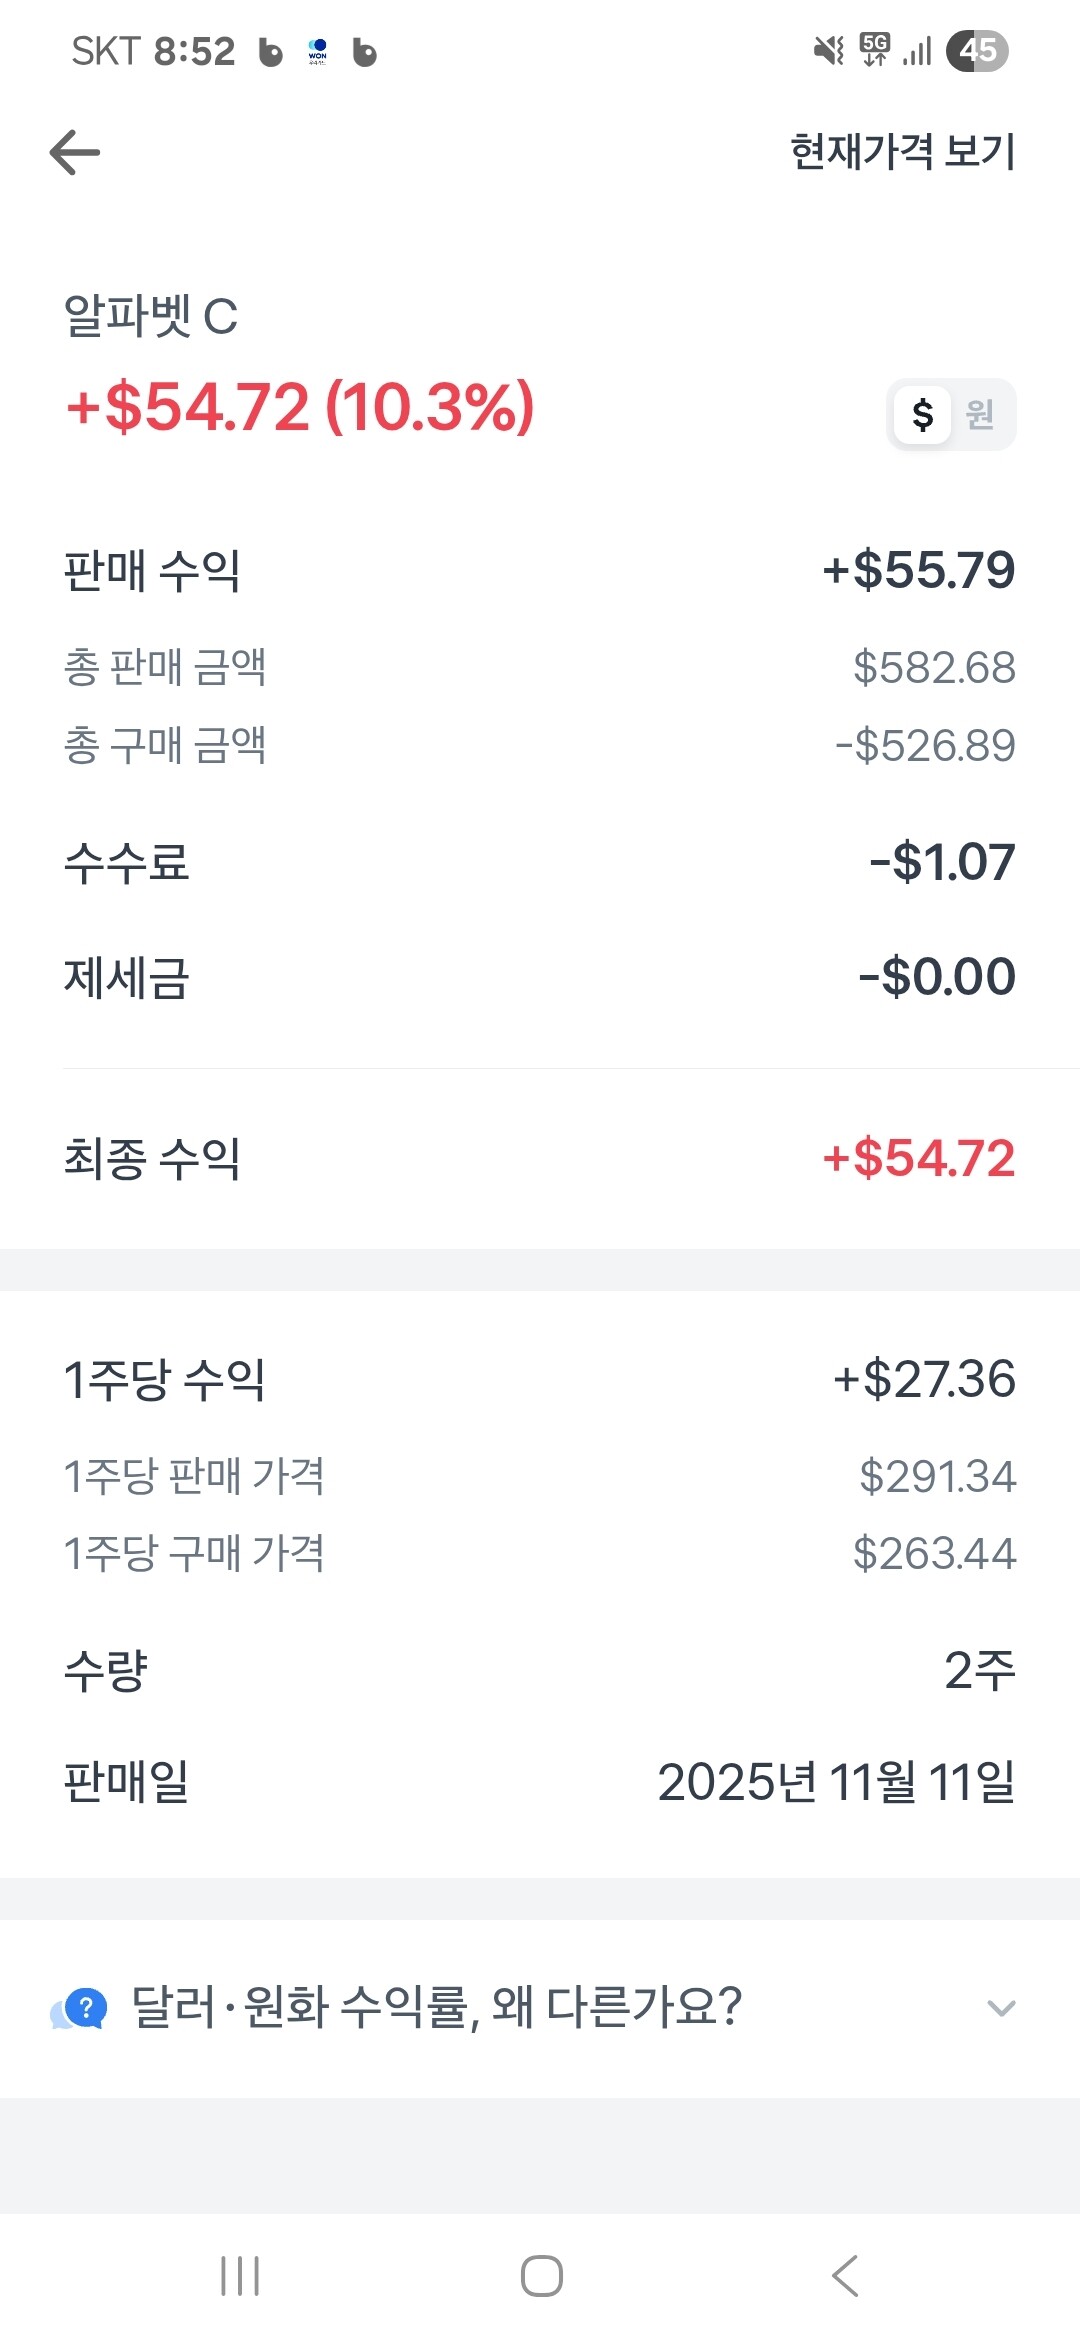Open 현재가격 보기 link
Viewport: 1080px width, 2340px height.
click(902, 152)
